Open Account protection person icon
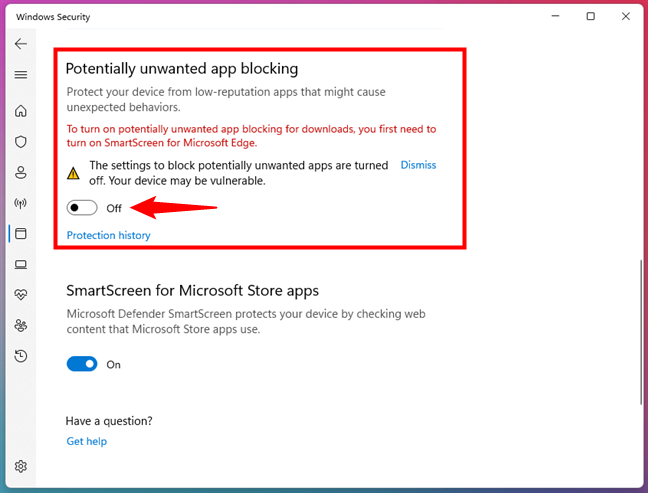The width and height of the screenshot is (648, 493). click(x=21, y=172)
